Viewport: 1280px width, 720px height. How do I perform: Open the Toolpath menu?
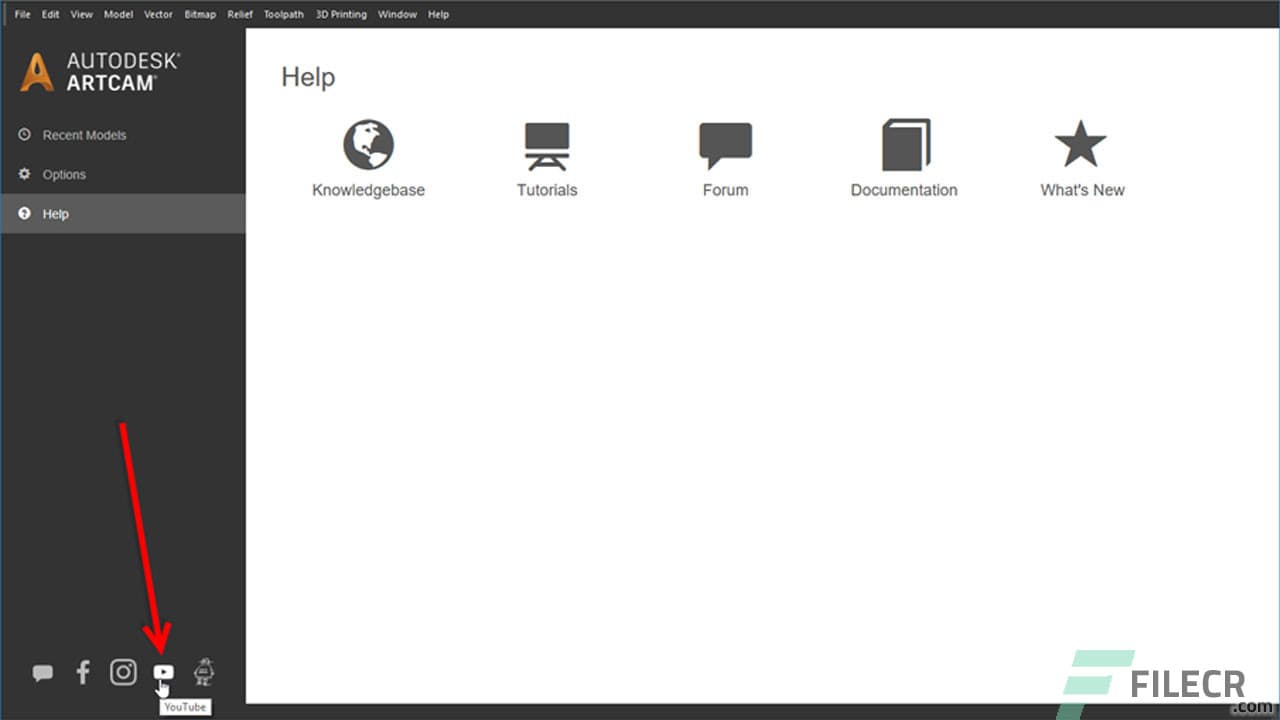(283, 14)
